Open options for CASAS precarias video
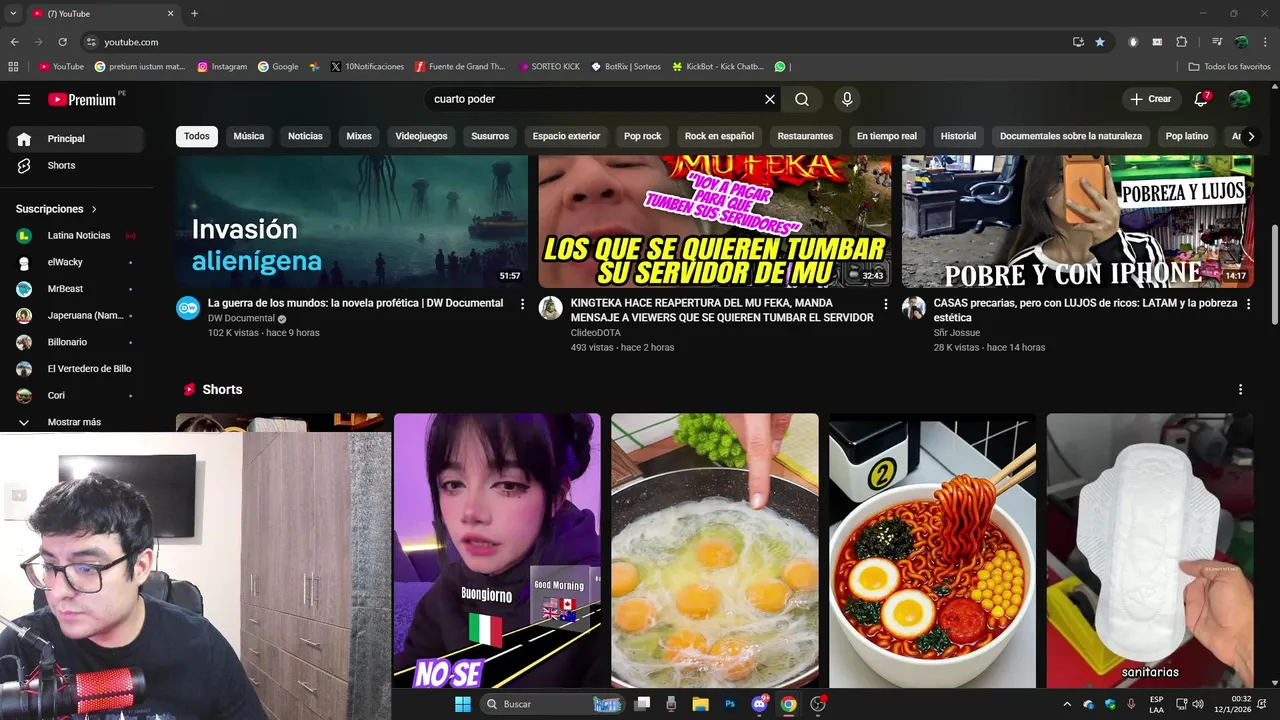This screenshot has height=720, width=1280. 1248,304
